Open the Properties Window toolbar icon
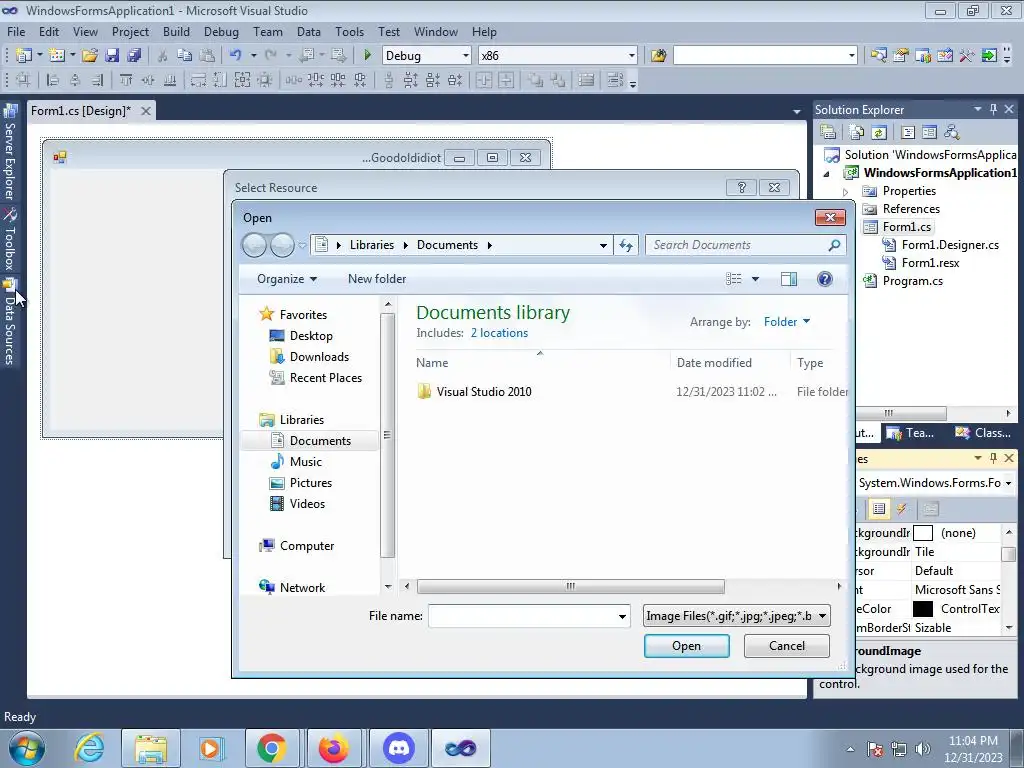The image size is (1024, 768). [901, 56]
